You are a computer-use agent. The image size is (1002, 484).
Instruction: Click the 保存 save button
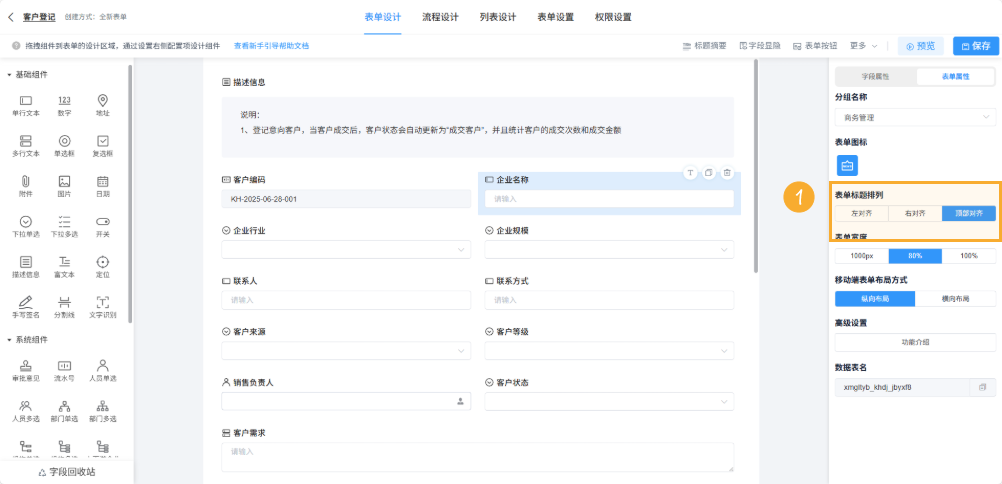pos(975,46)
